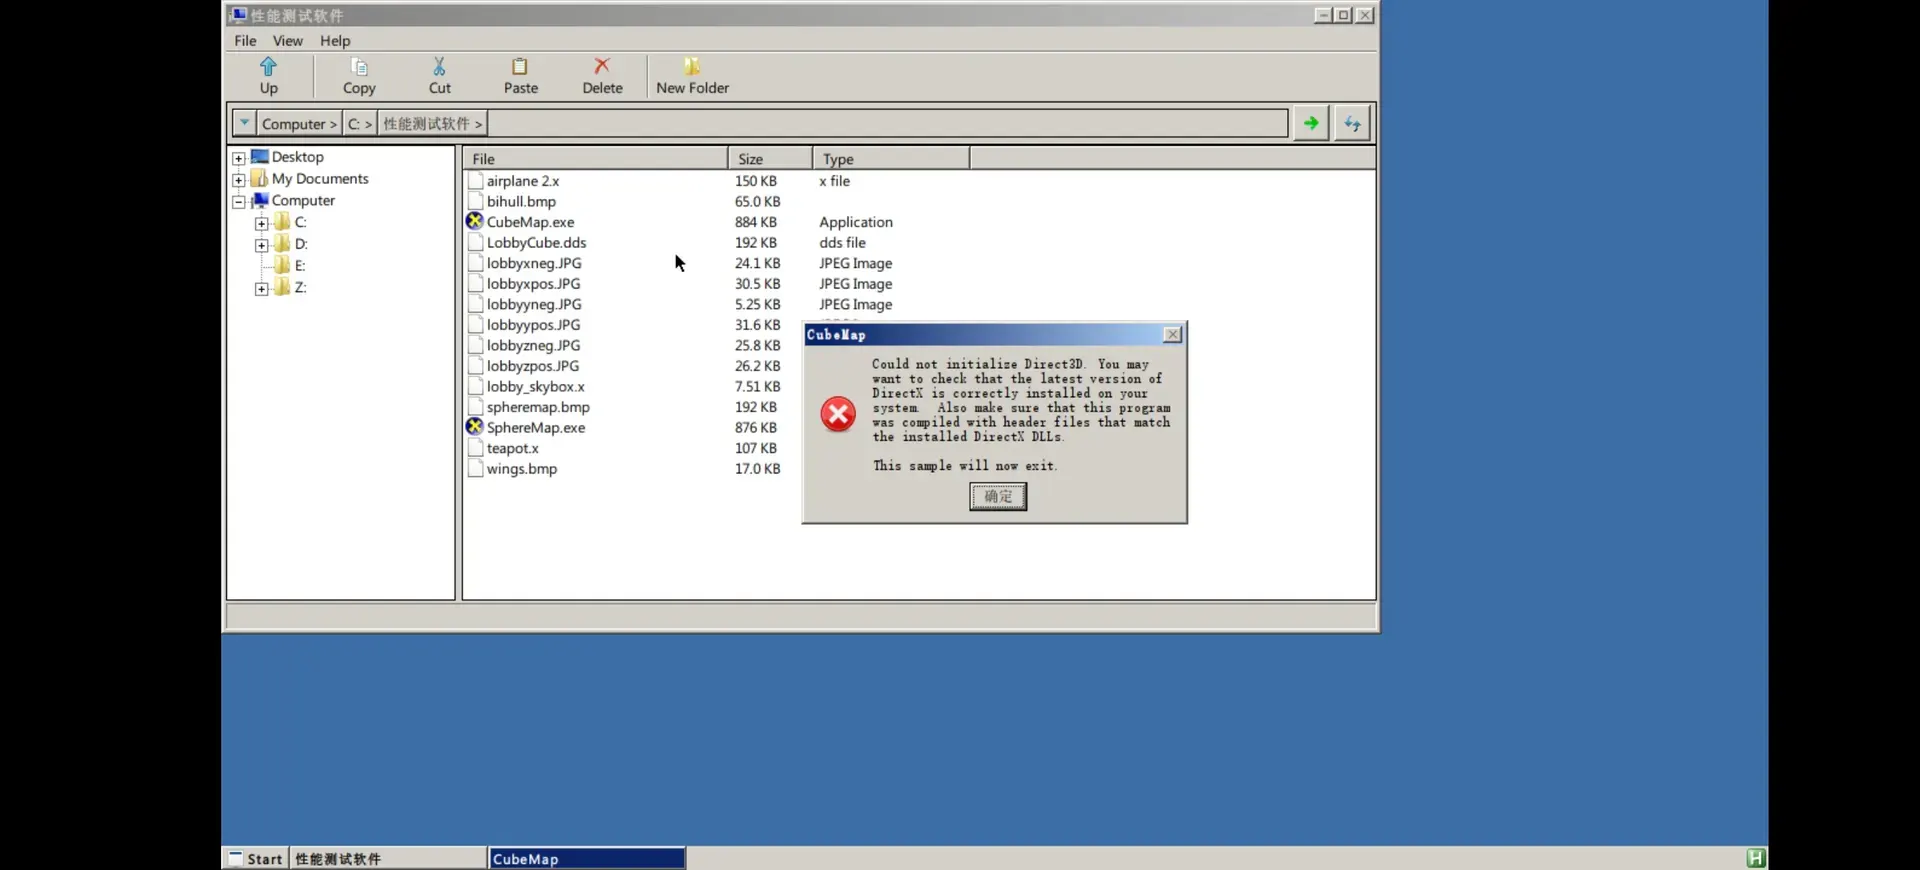Close the CubeMap error dialog
Viewport: 1920px width, 870px height.
point(1172,334)
